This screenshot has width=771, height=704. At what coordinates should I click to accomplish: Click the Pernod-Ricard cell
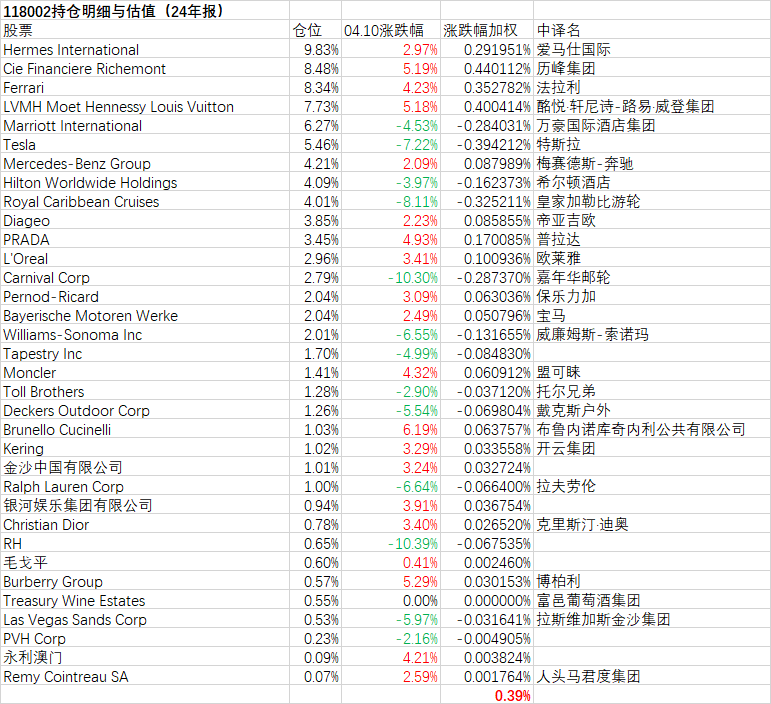(x=145, y=296)
